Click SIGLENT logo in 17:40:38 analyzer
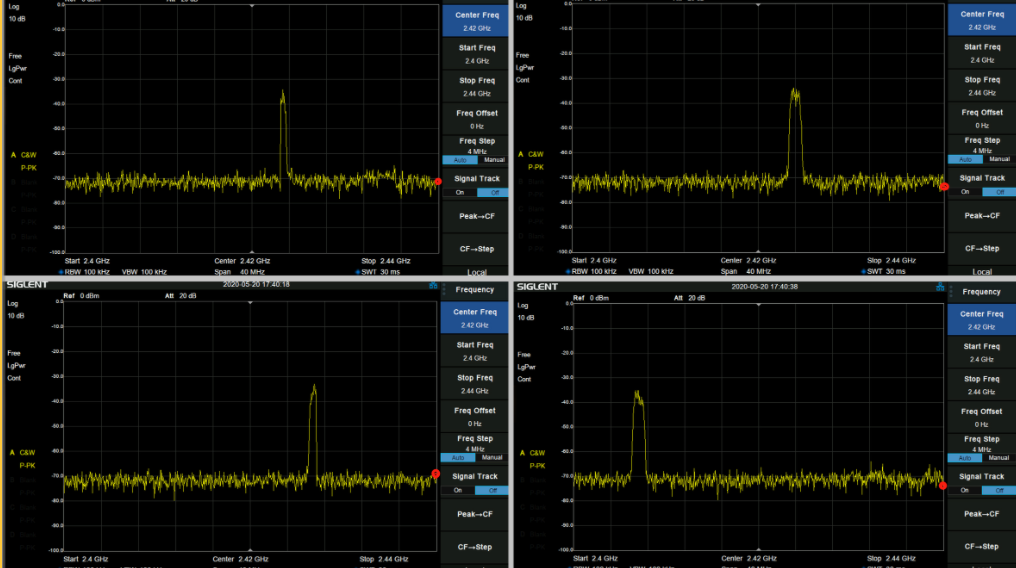The width and height of the screenshot is (1016, 568). point(537,286)
